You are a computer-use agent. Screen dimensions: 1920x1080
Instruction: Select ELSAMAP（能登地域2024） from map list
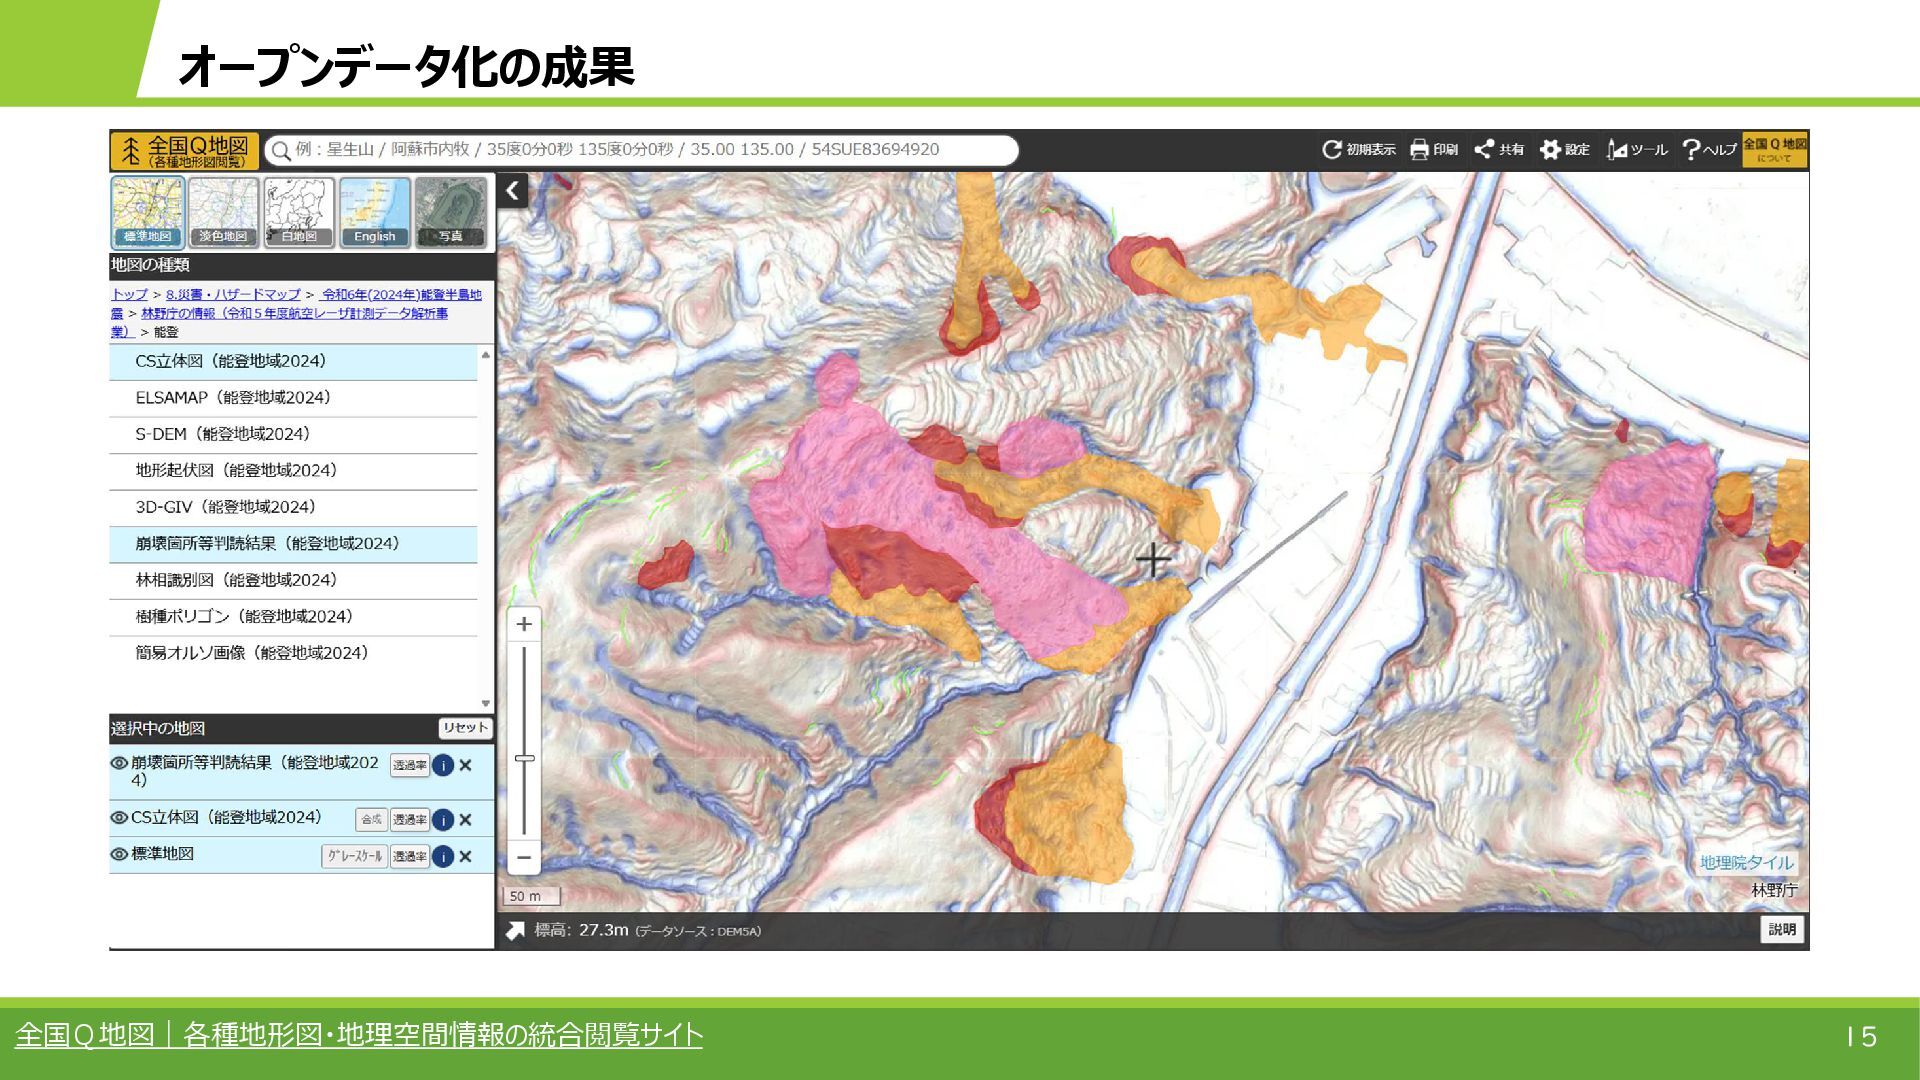click(x=233, y=398)
